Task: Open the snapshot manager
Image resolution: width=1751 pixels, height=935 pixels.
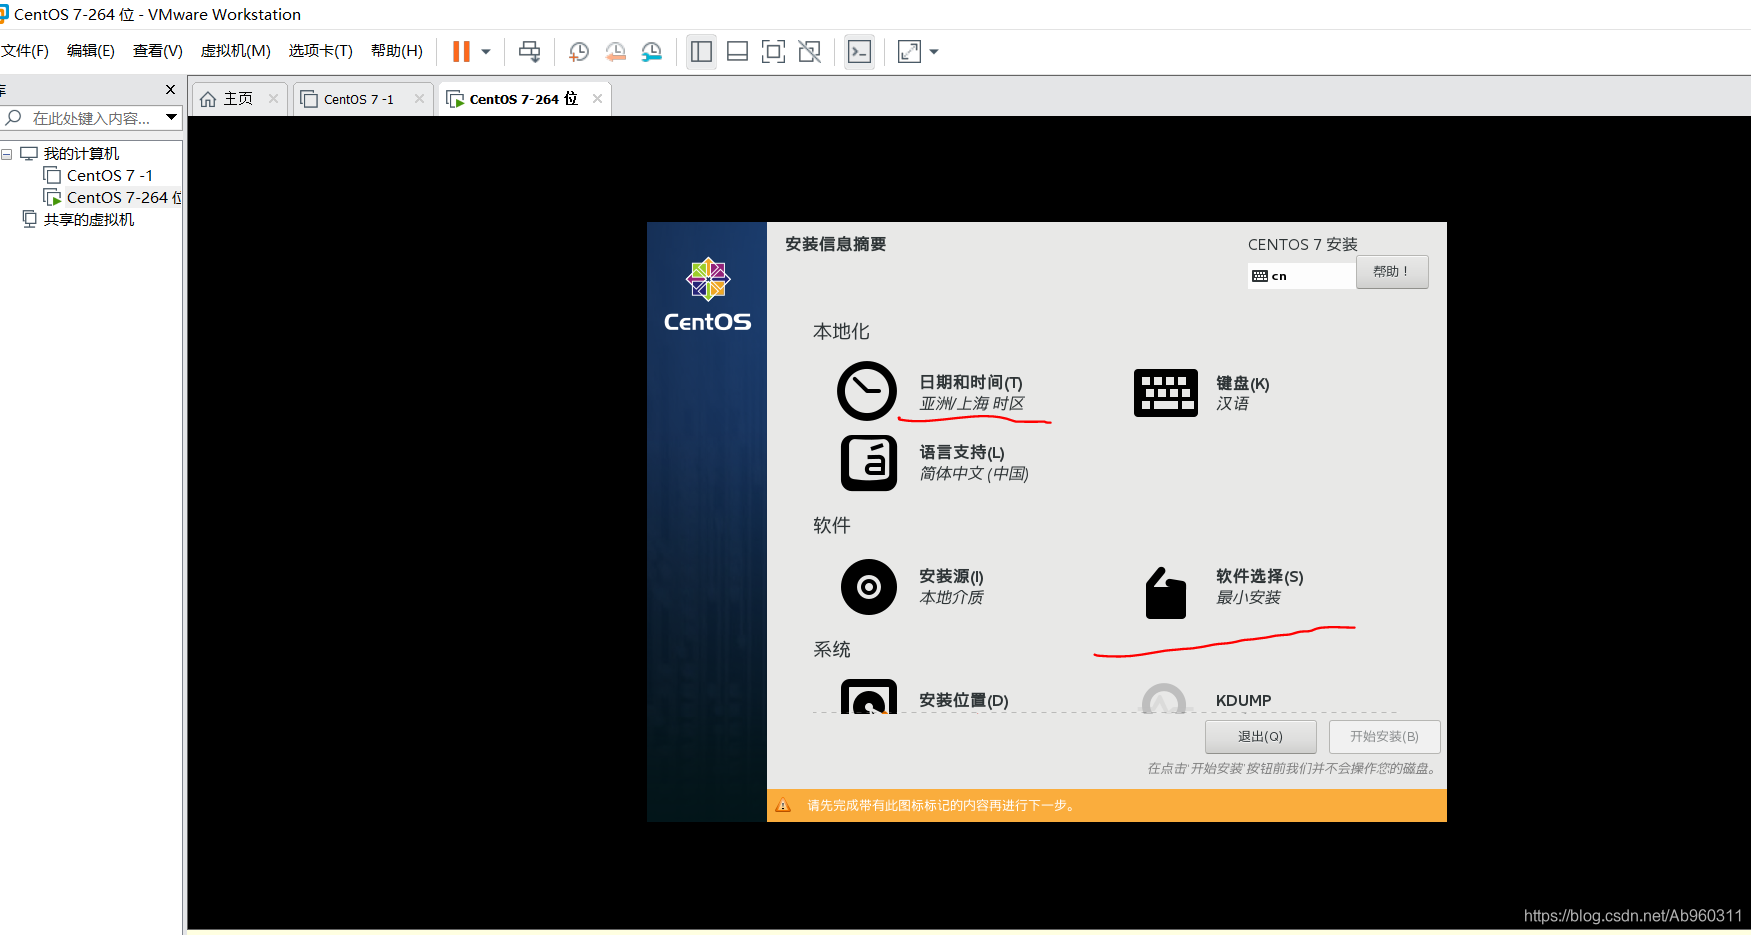Action: pyautogui.click(x=652, y=51)
